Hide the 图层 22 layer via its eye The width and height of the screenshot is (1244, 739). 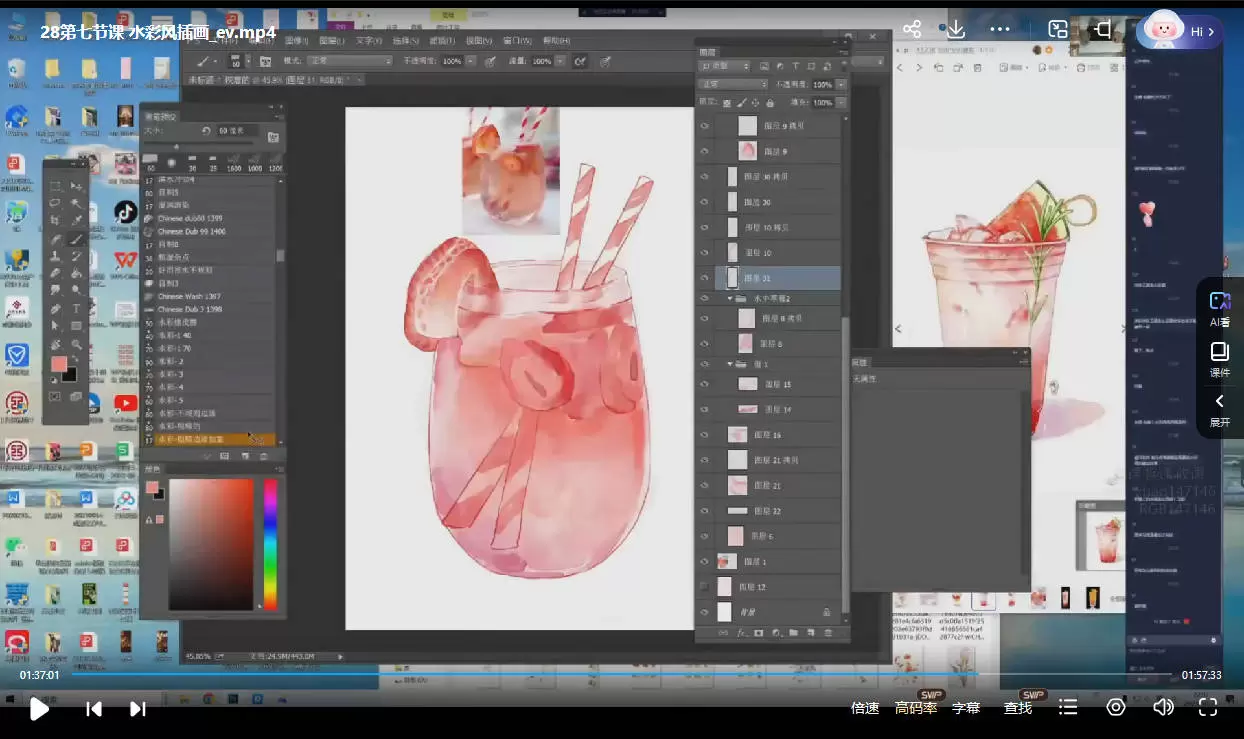pos(704,510)
